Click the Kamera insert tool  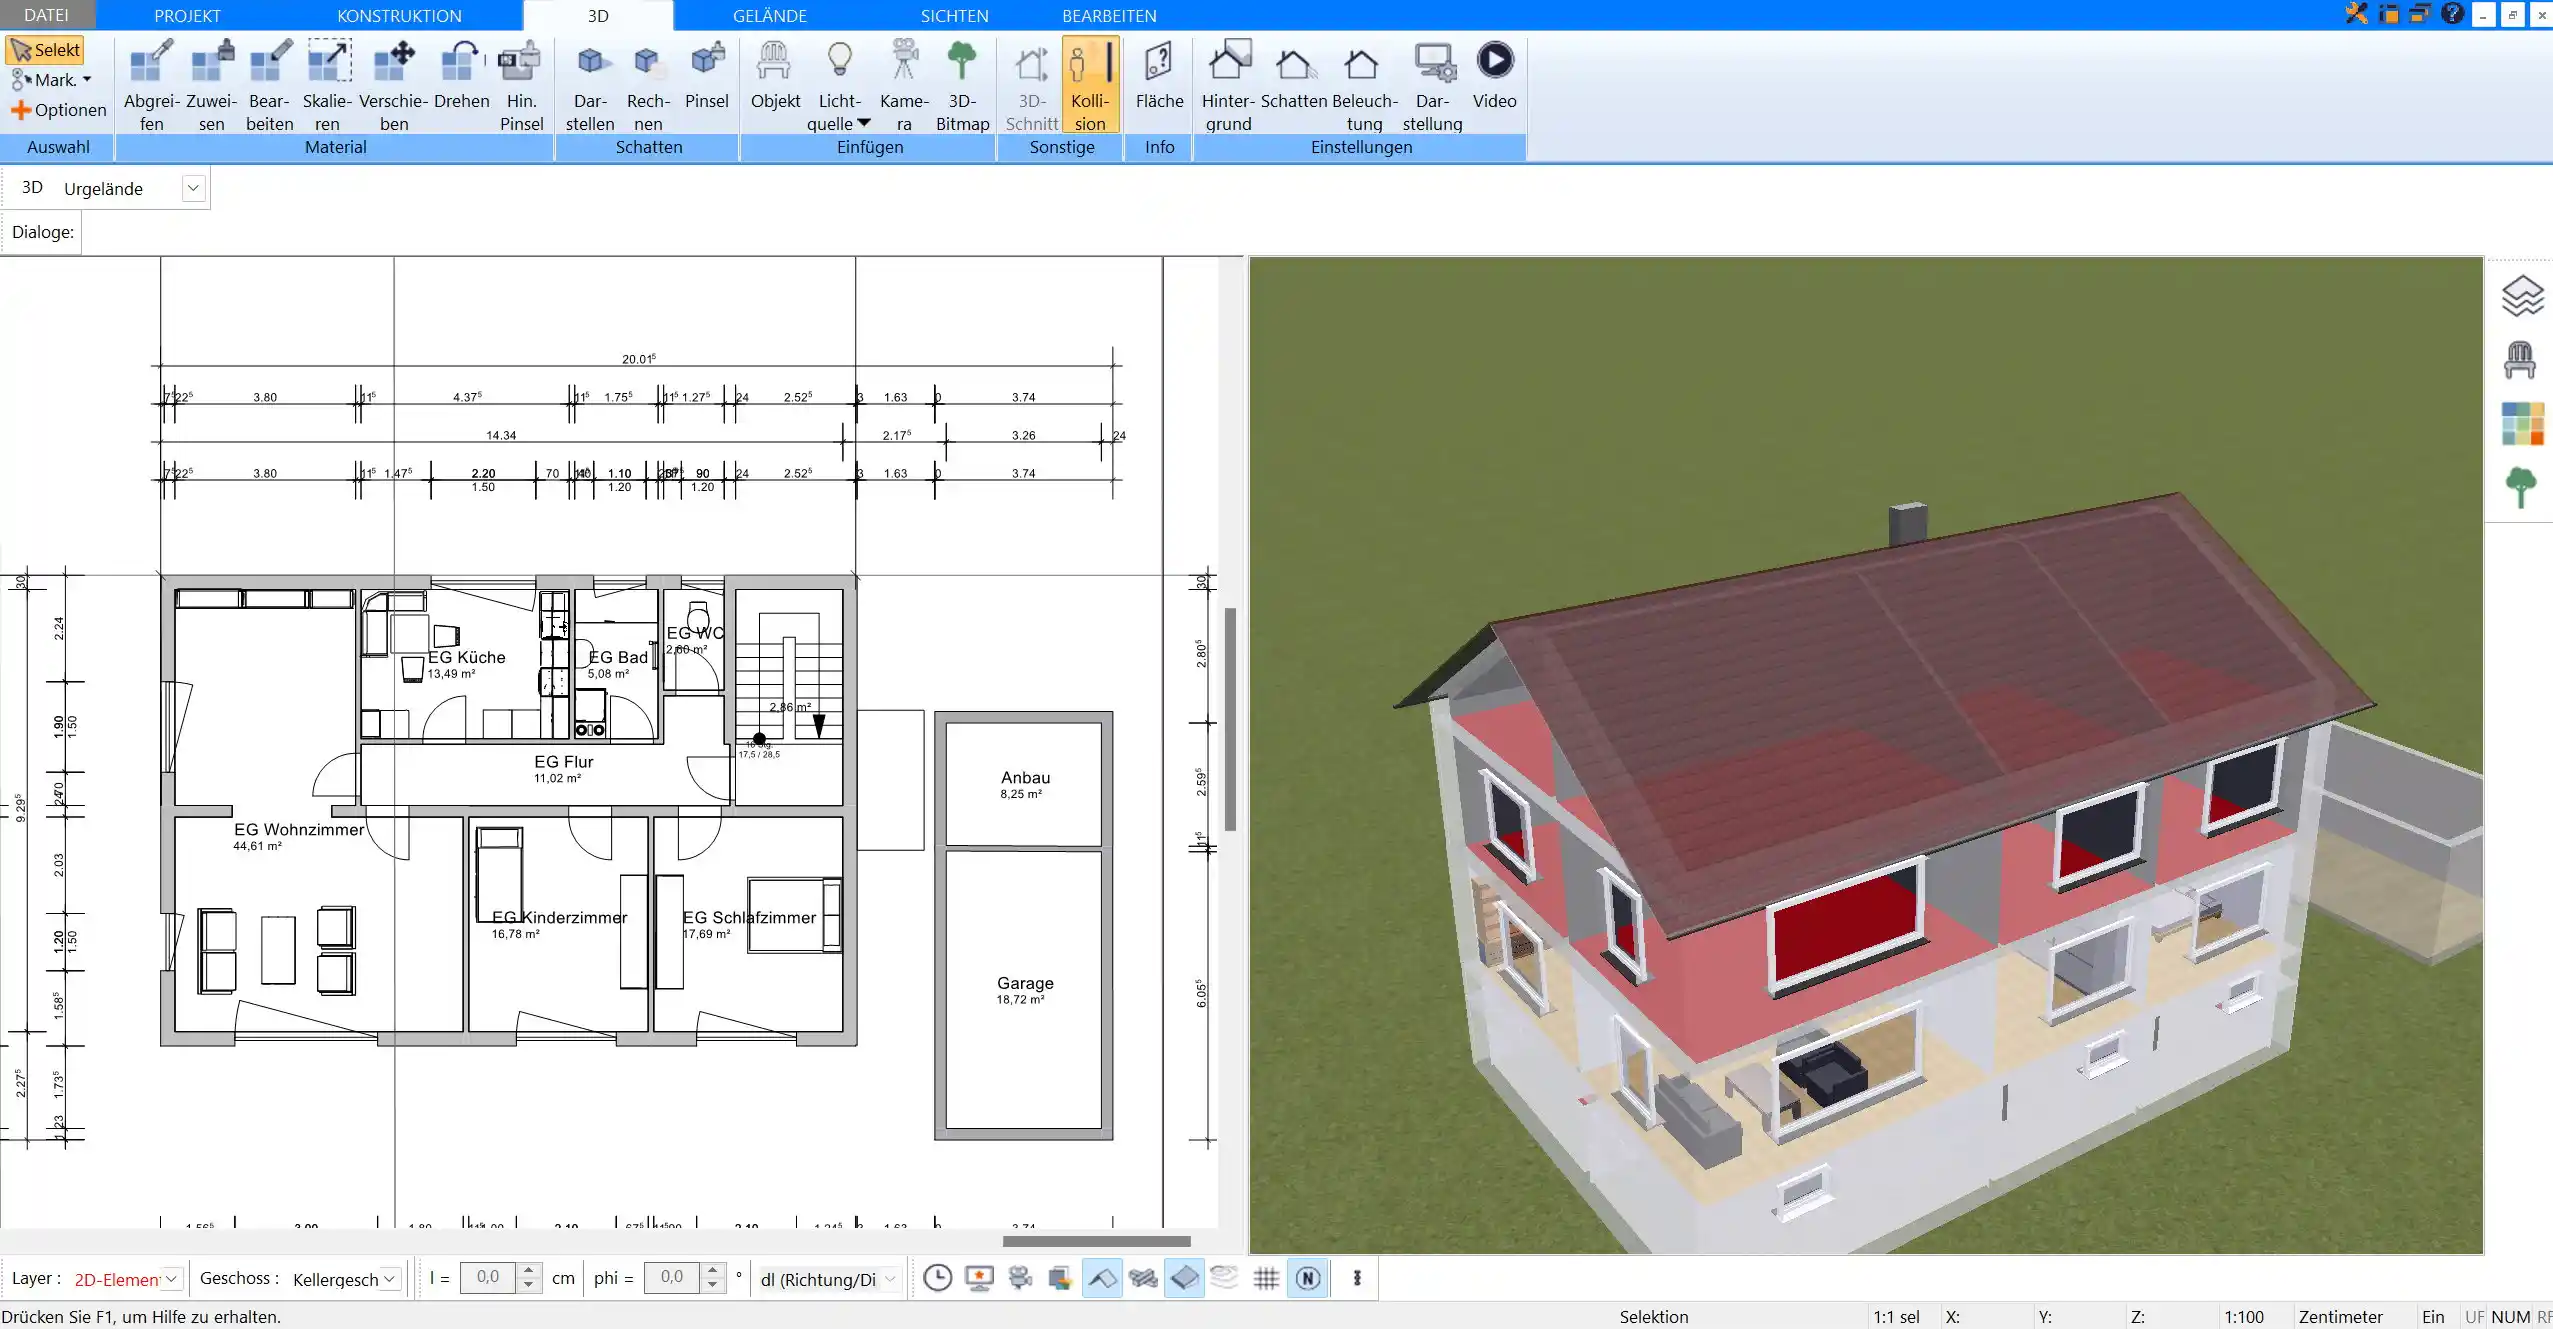coord(904,85)
